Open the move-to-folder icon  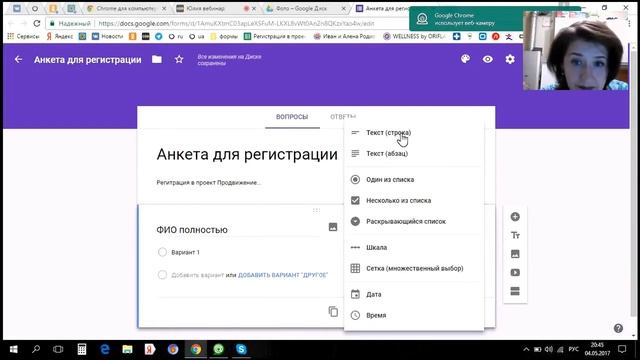click(x=157, y=60)
